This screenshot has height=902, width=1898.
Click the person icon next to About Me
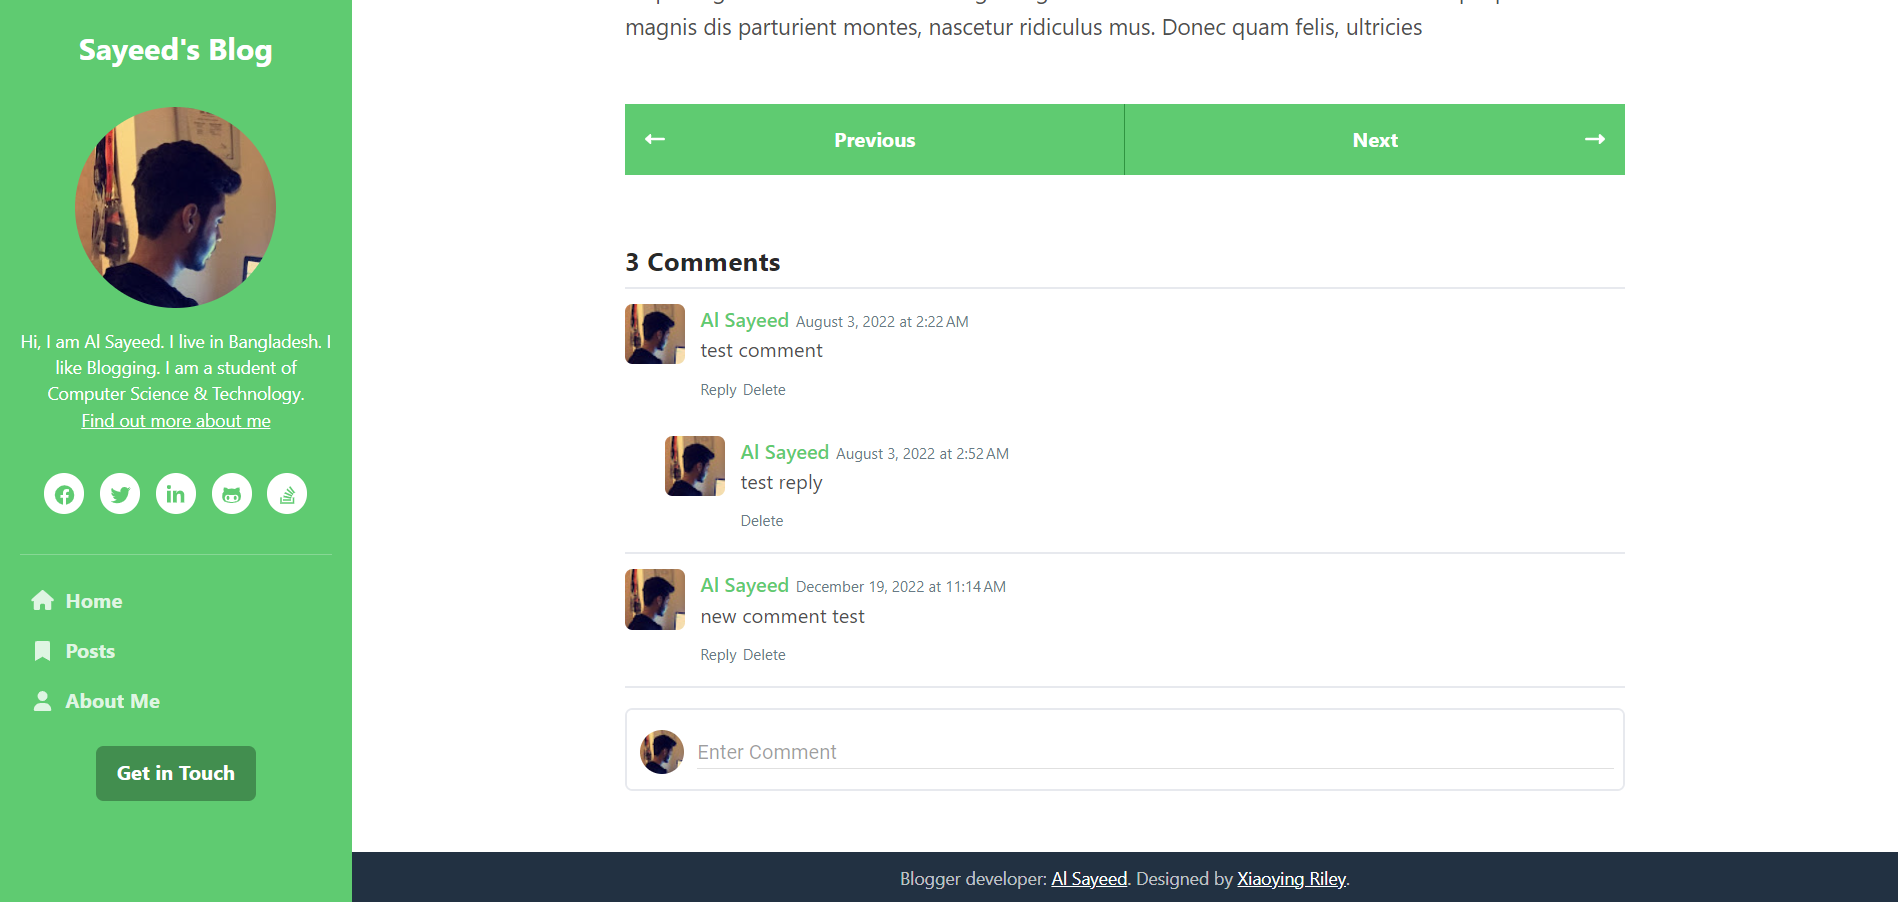pos(42,701)
